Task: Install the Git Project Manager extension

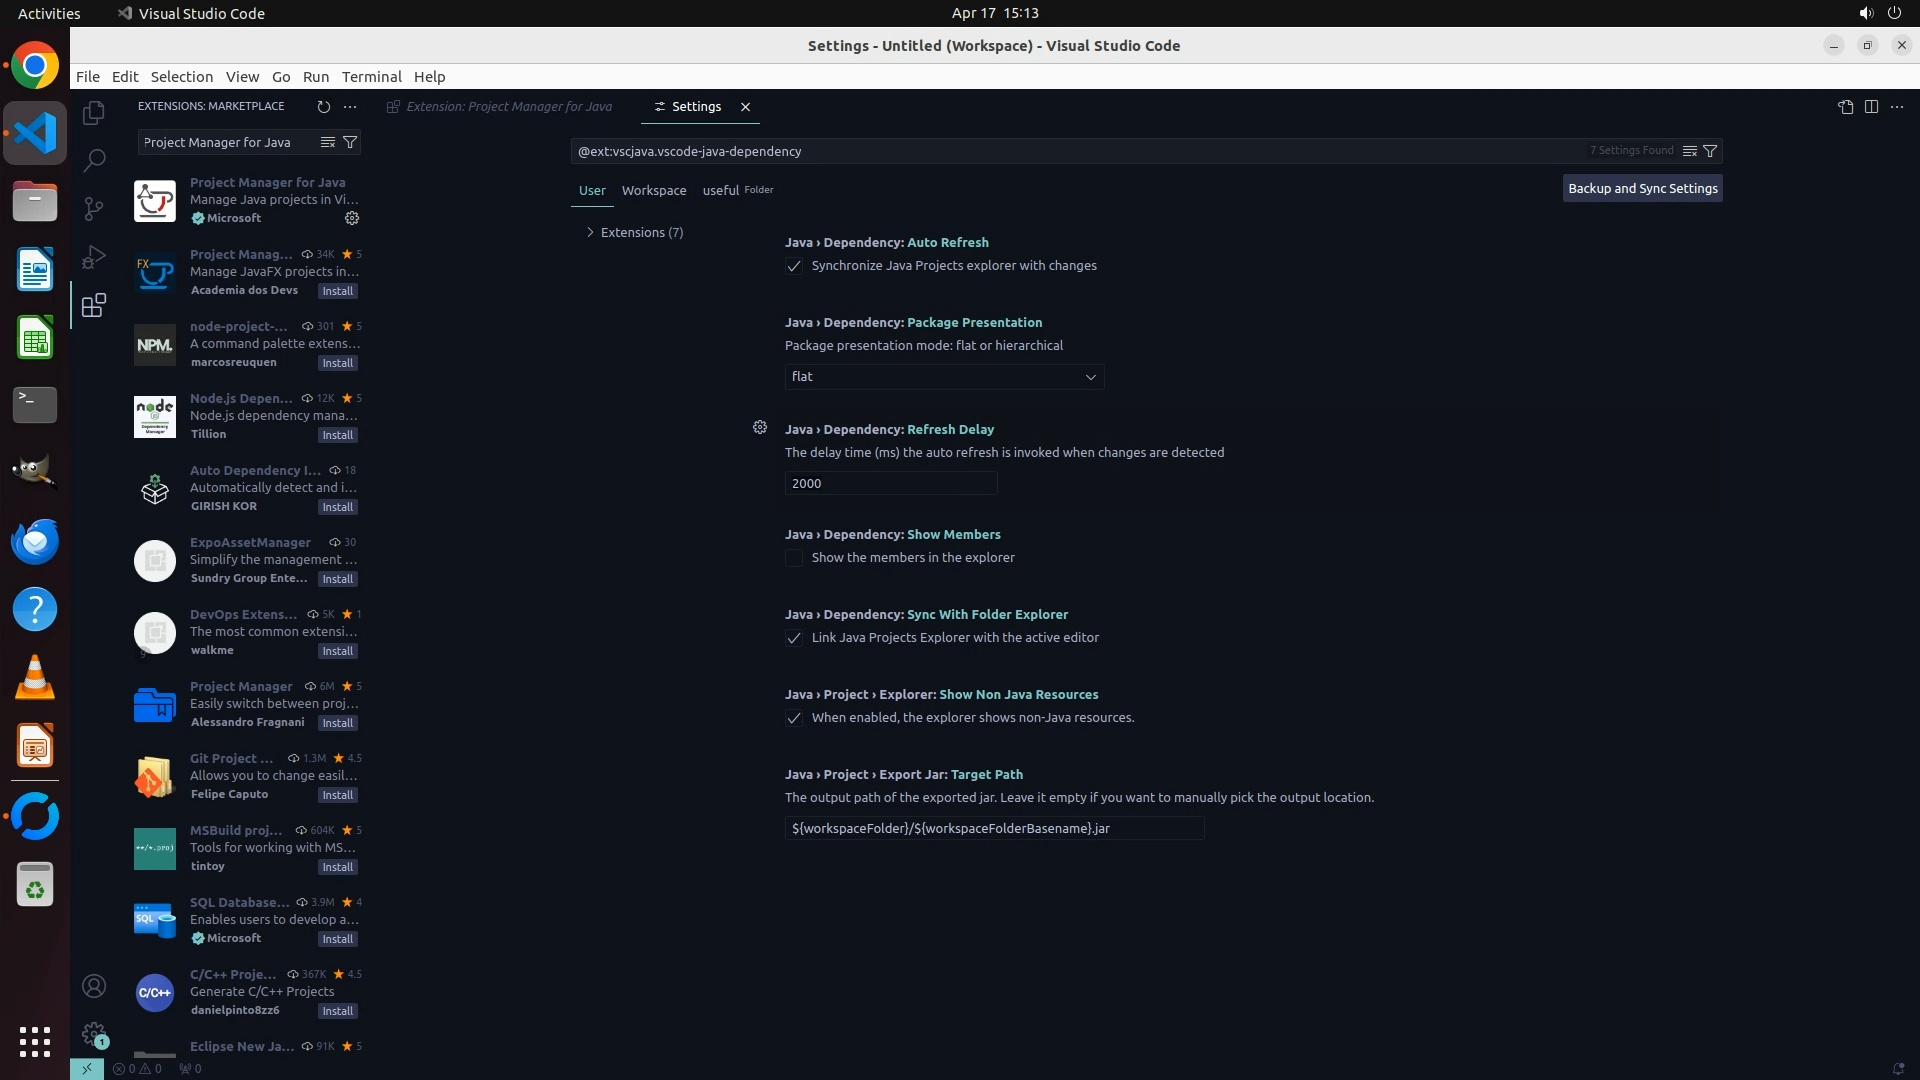Action: pos(337,795)
